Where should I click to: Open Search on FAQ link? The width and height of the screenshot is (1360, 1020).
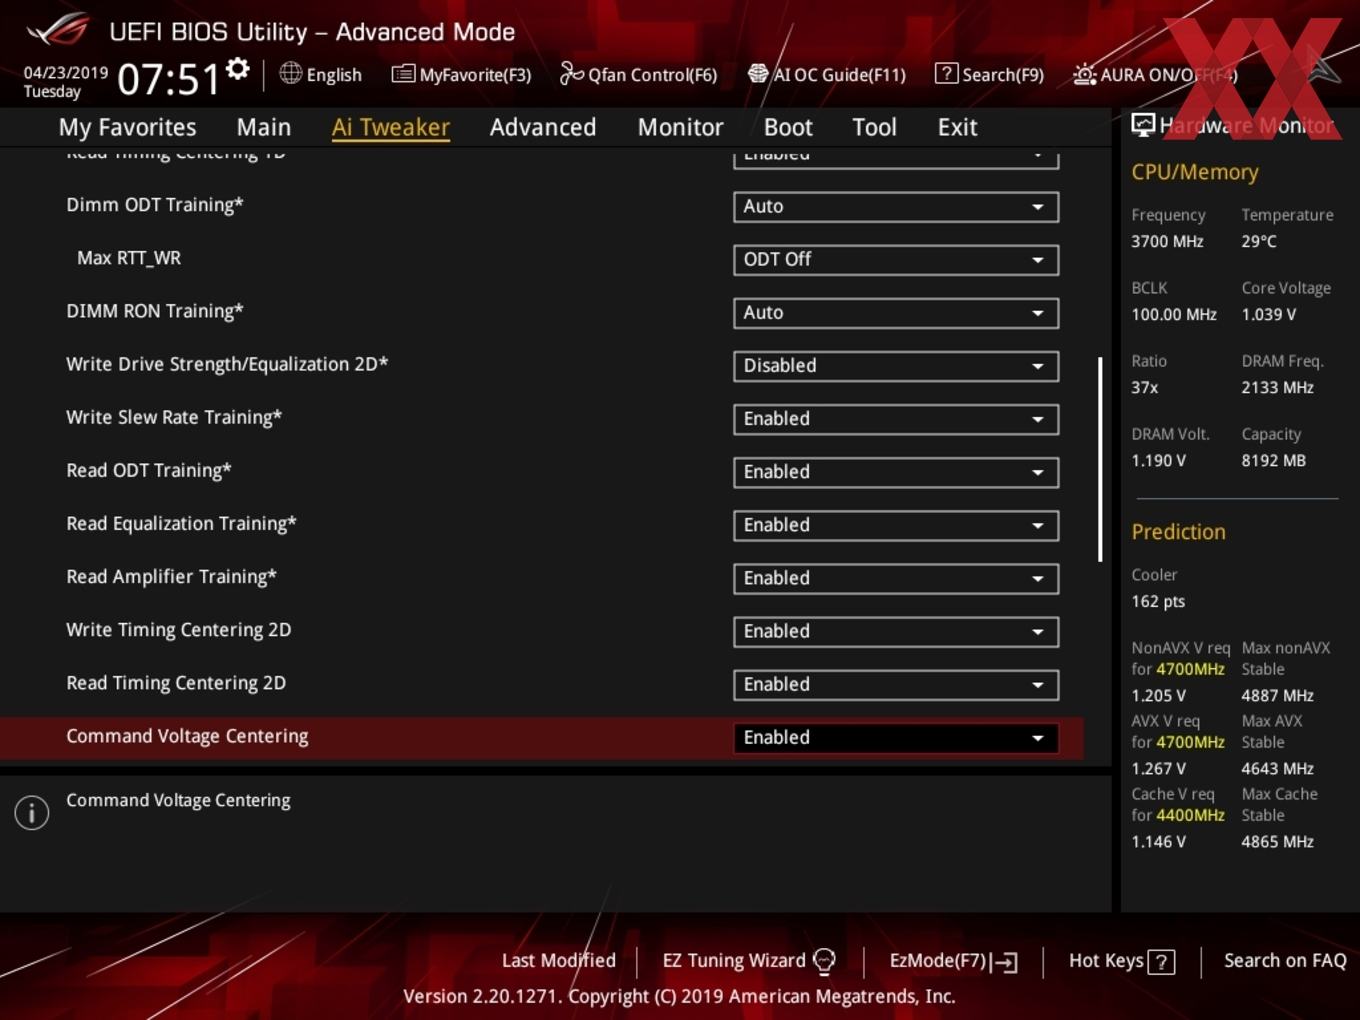(1285, 960)
